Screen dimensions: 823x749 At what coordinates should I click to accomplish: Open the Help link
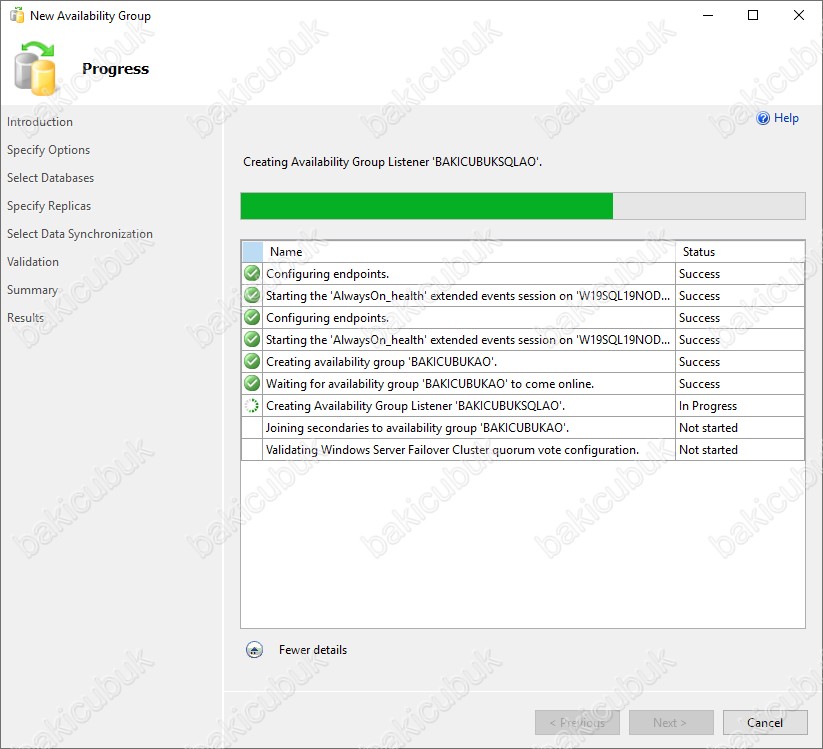(786, 118)
